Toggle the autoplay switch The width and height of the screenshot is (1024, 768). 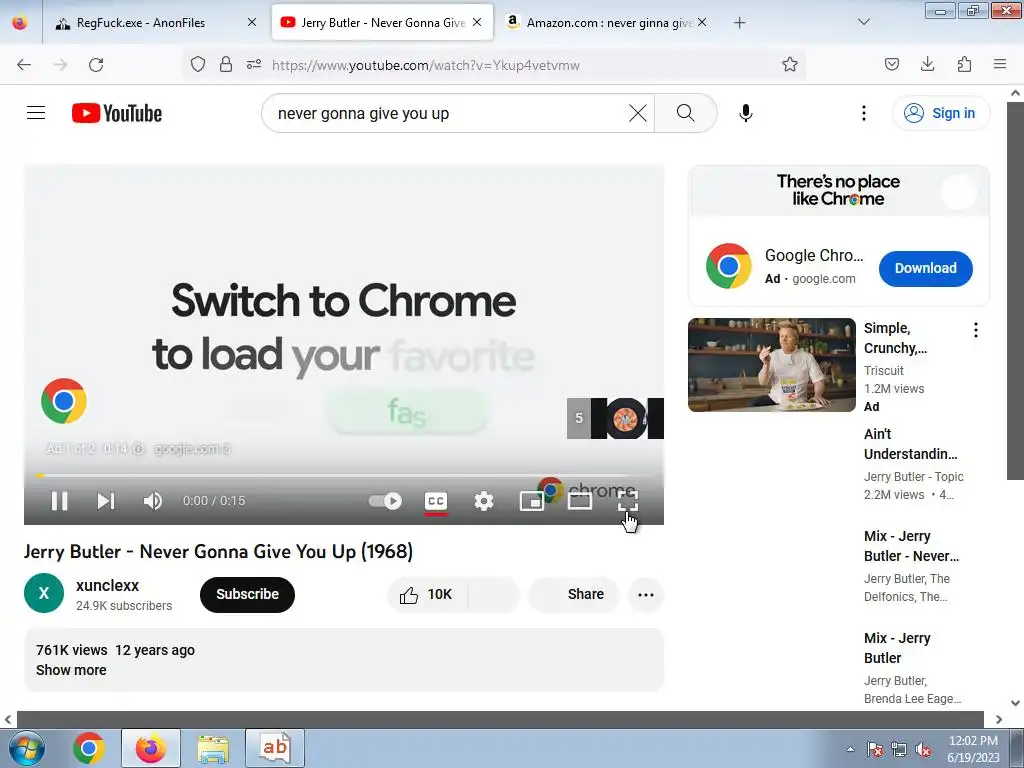[385, 501]
